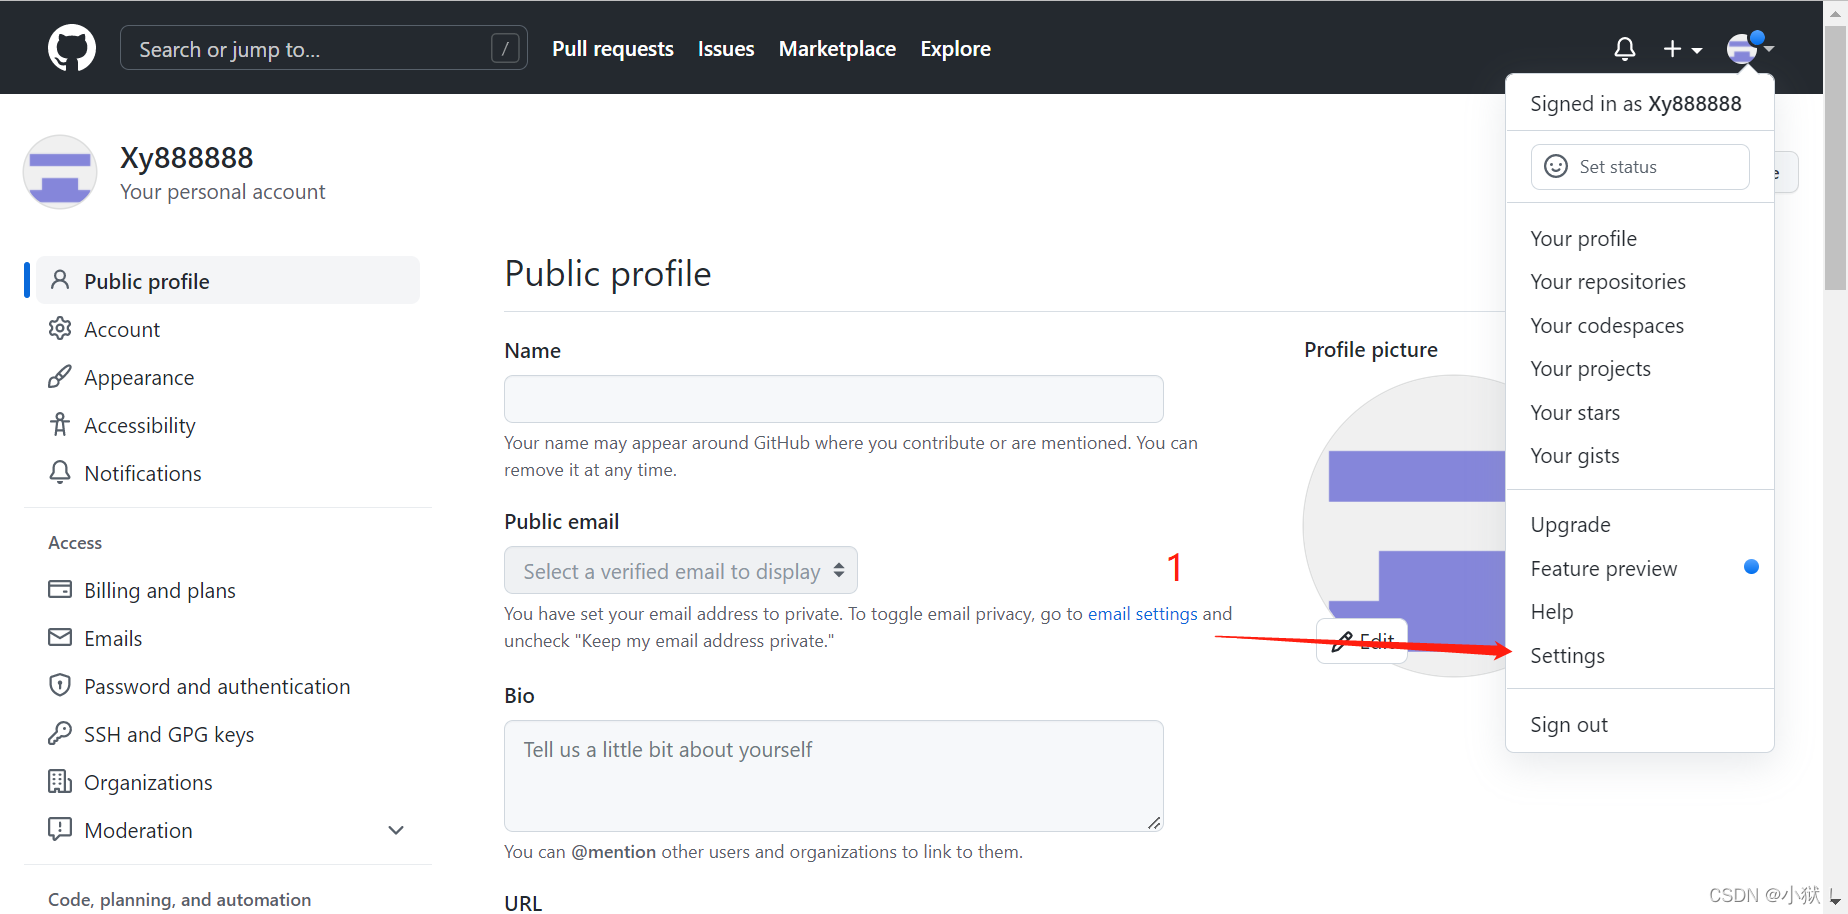The image size is (1848, 914).
Task: Click into the Bio text area
Action: coord(834,776)
